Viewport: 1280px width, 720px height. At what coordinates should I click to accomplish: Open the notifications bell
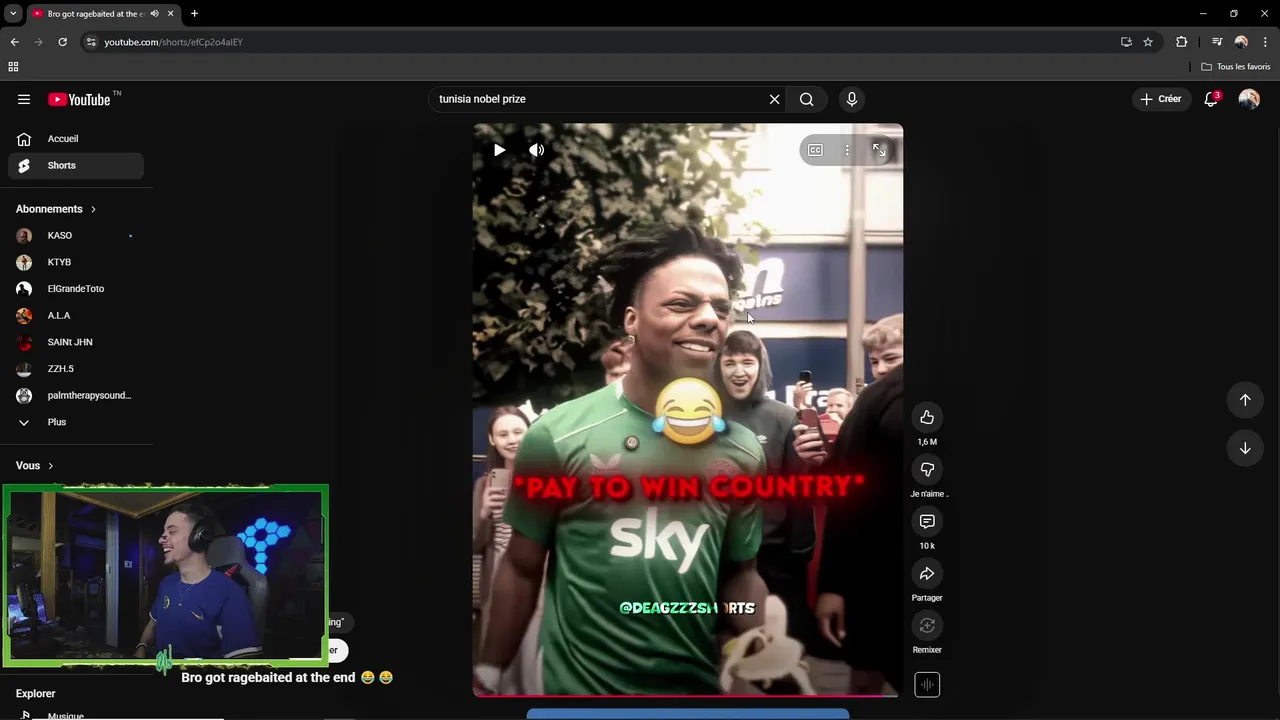(x=1211, y=99)
